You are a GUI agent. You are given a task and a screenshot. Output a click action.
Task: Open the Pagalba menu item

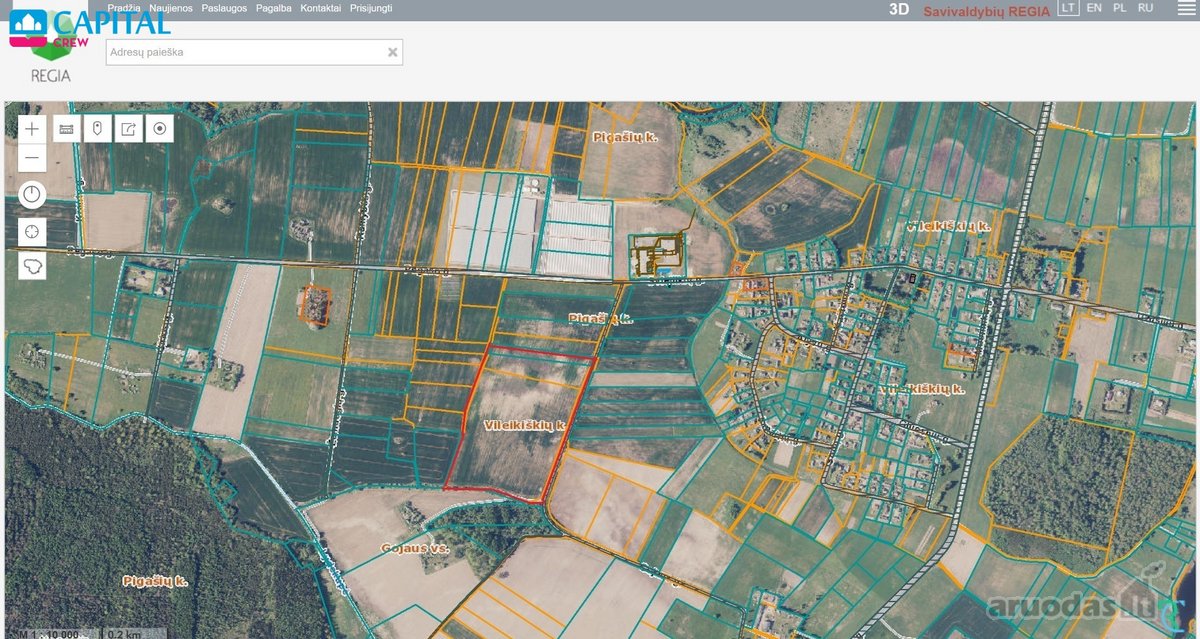[x=273, y=8]
